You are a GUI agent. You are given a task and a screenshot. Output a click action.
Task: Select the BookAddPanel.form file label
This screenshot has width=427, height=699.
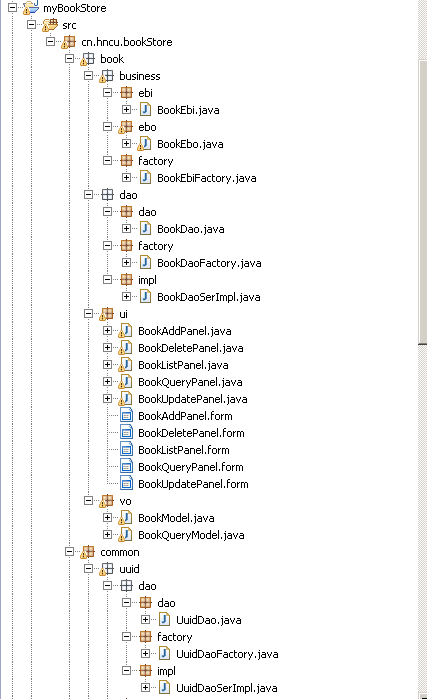coord(185,416)
